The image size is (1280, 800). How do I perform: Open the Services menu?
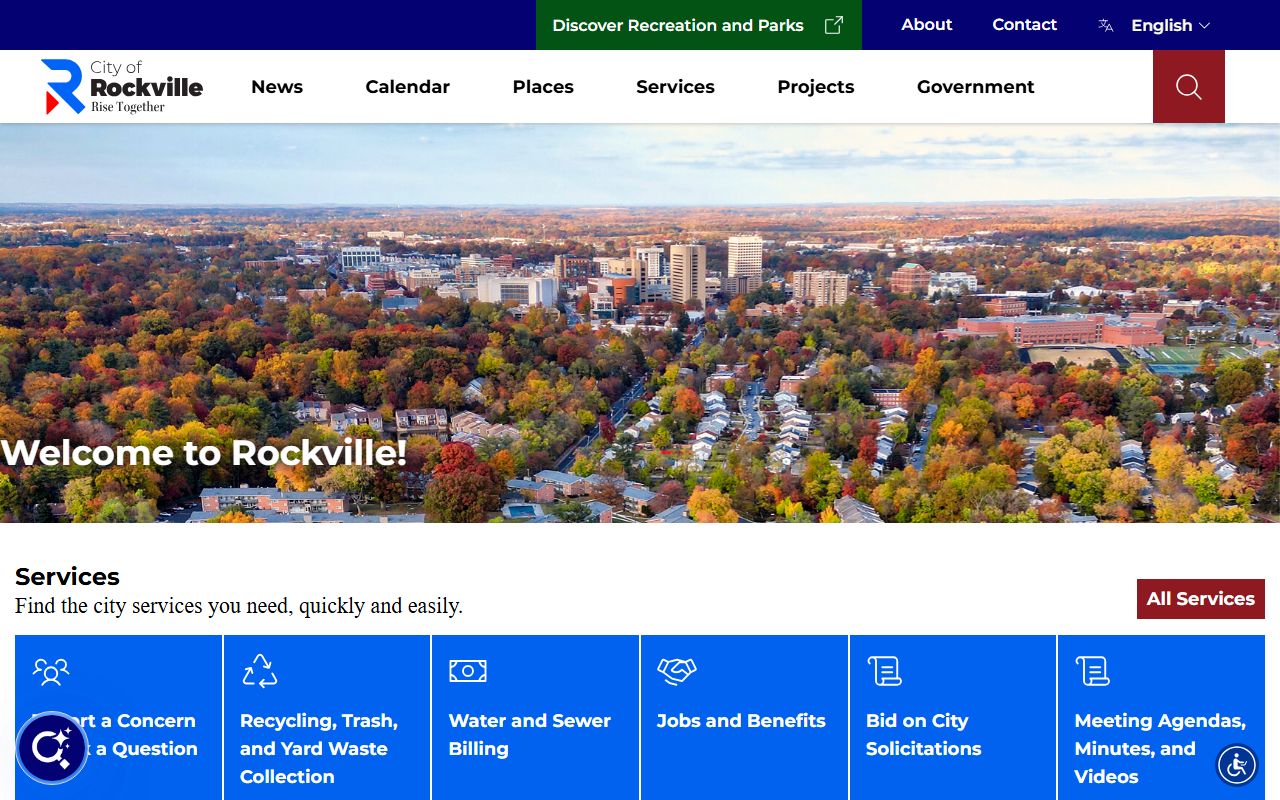(x=675, y=87)
